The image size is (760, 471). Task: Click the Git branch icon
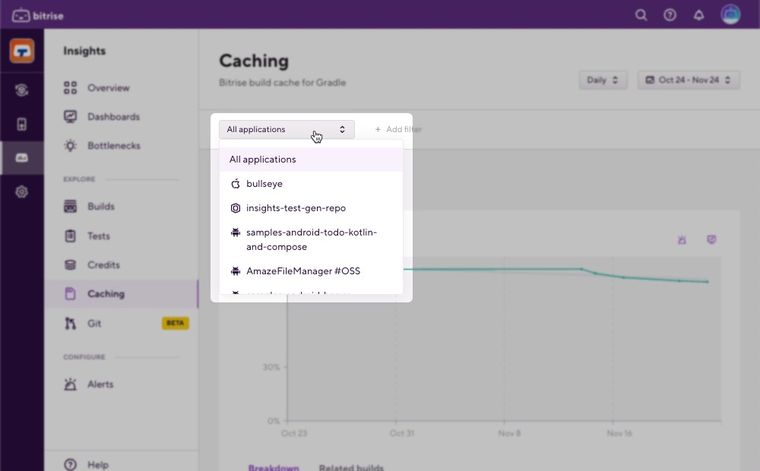70,323
